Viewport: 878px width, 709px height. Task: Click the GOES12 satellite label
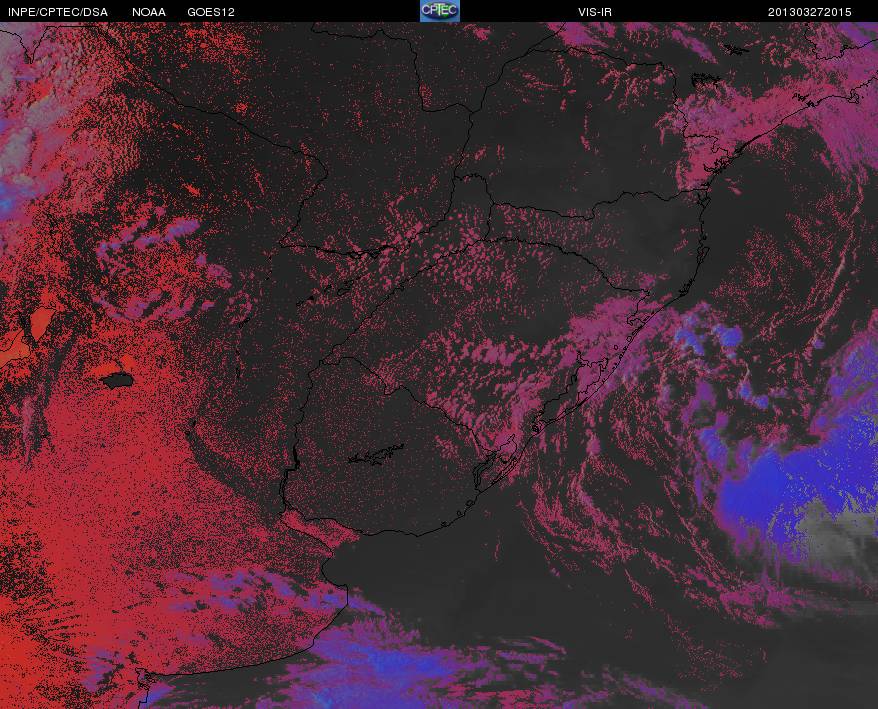[211, 12]
